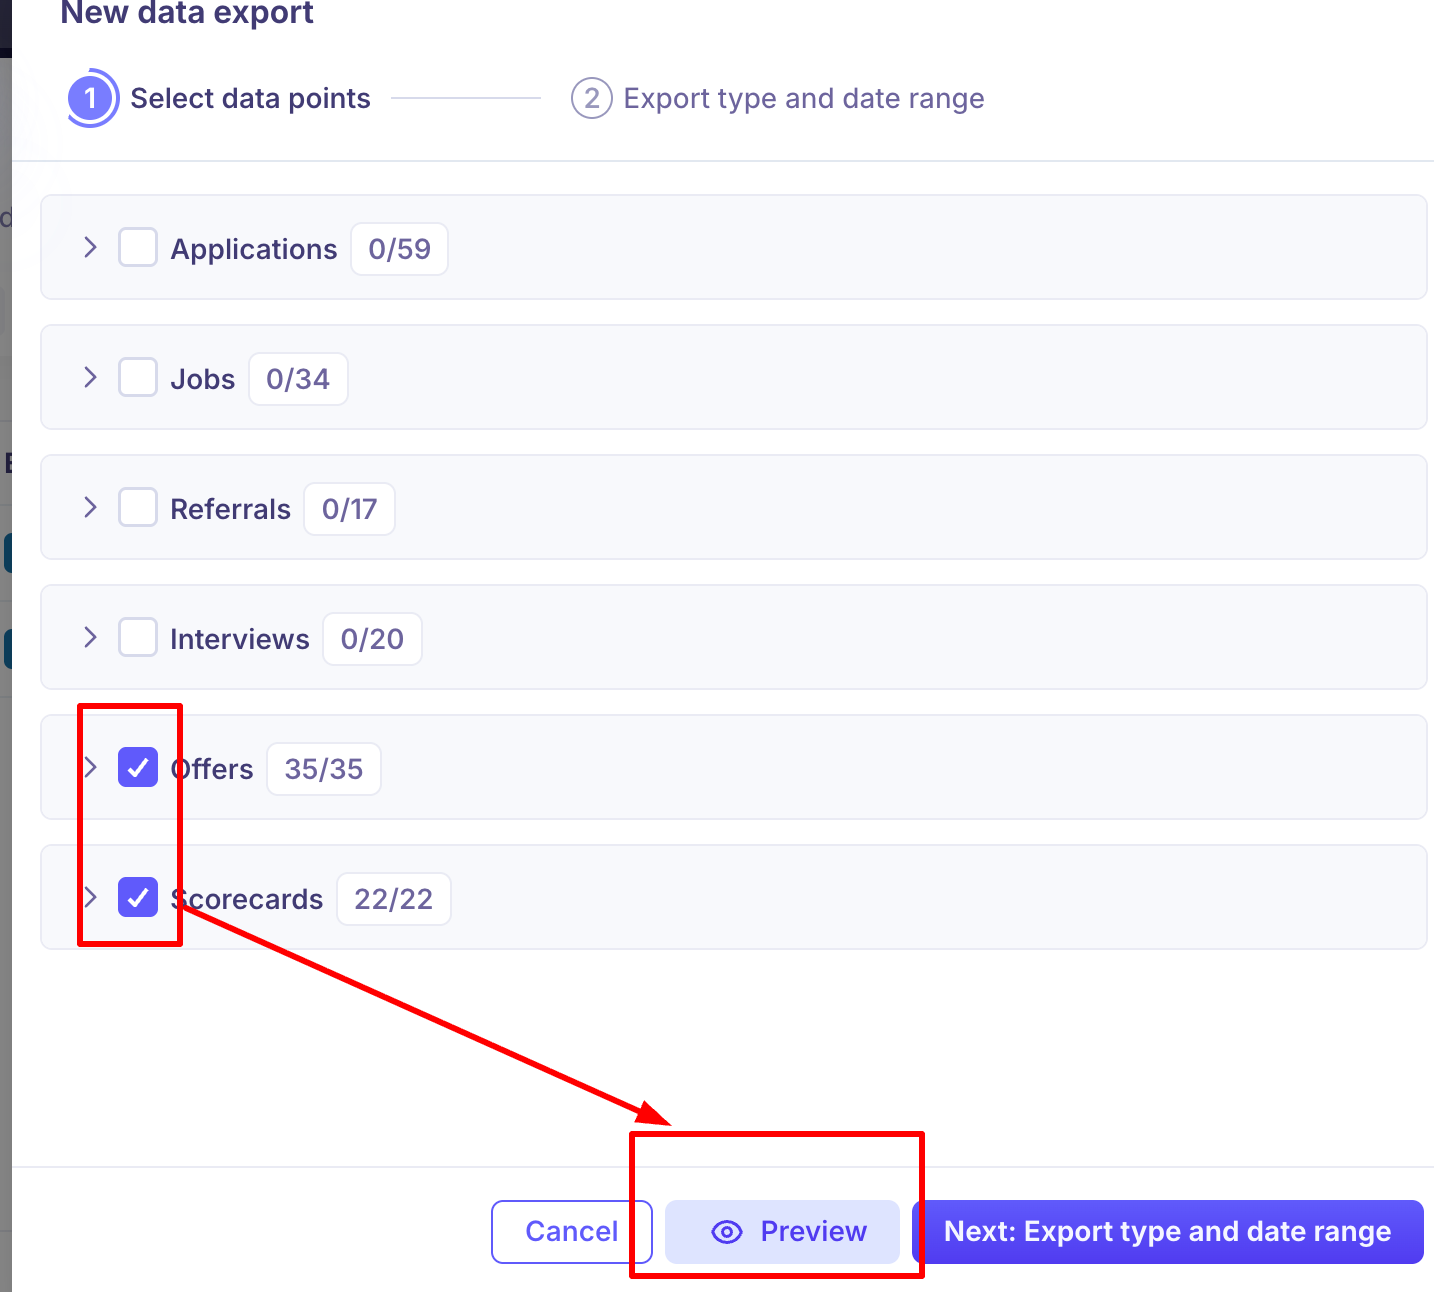Screen dimensions: 1434x1292
Task: Enable the Jobs checkbox
Action: tap(138, 377)
